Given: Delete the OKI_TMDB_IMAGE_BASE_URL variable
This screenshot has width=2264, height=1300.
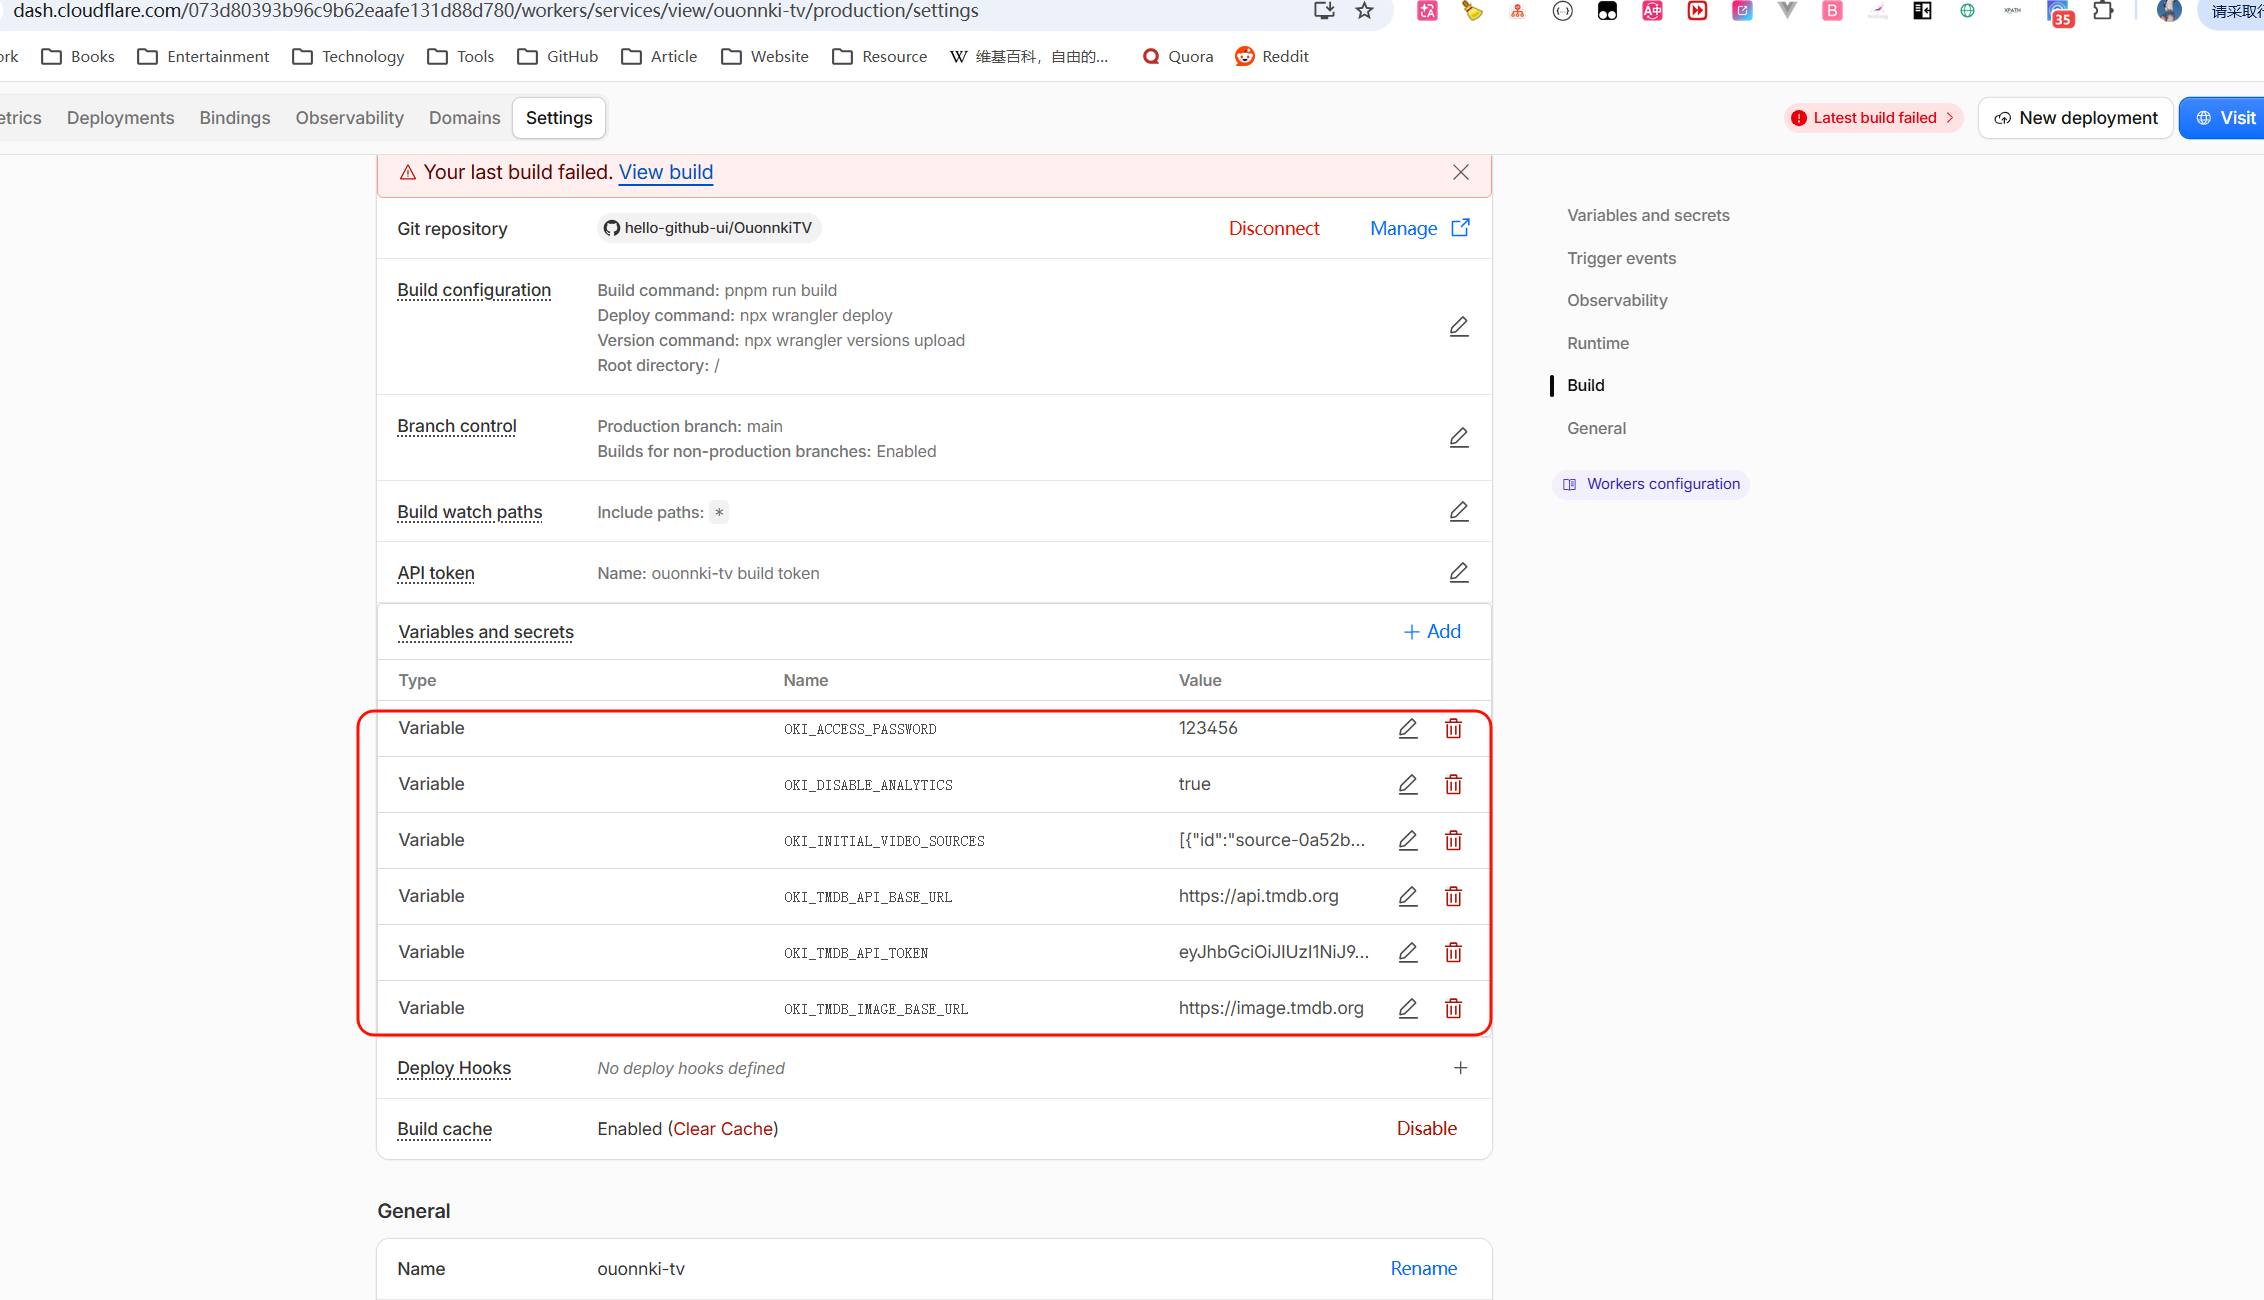Looking at the screenshot, I should tap(1453, 1009).
